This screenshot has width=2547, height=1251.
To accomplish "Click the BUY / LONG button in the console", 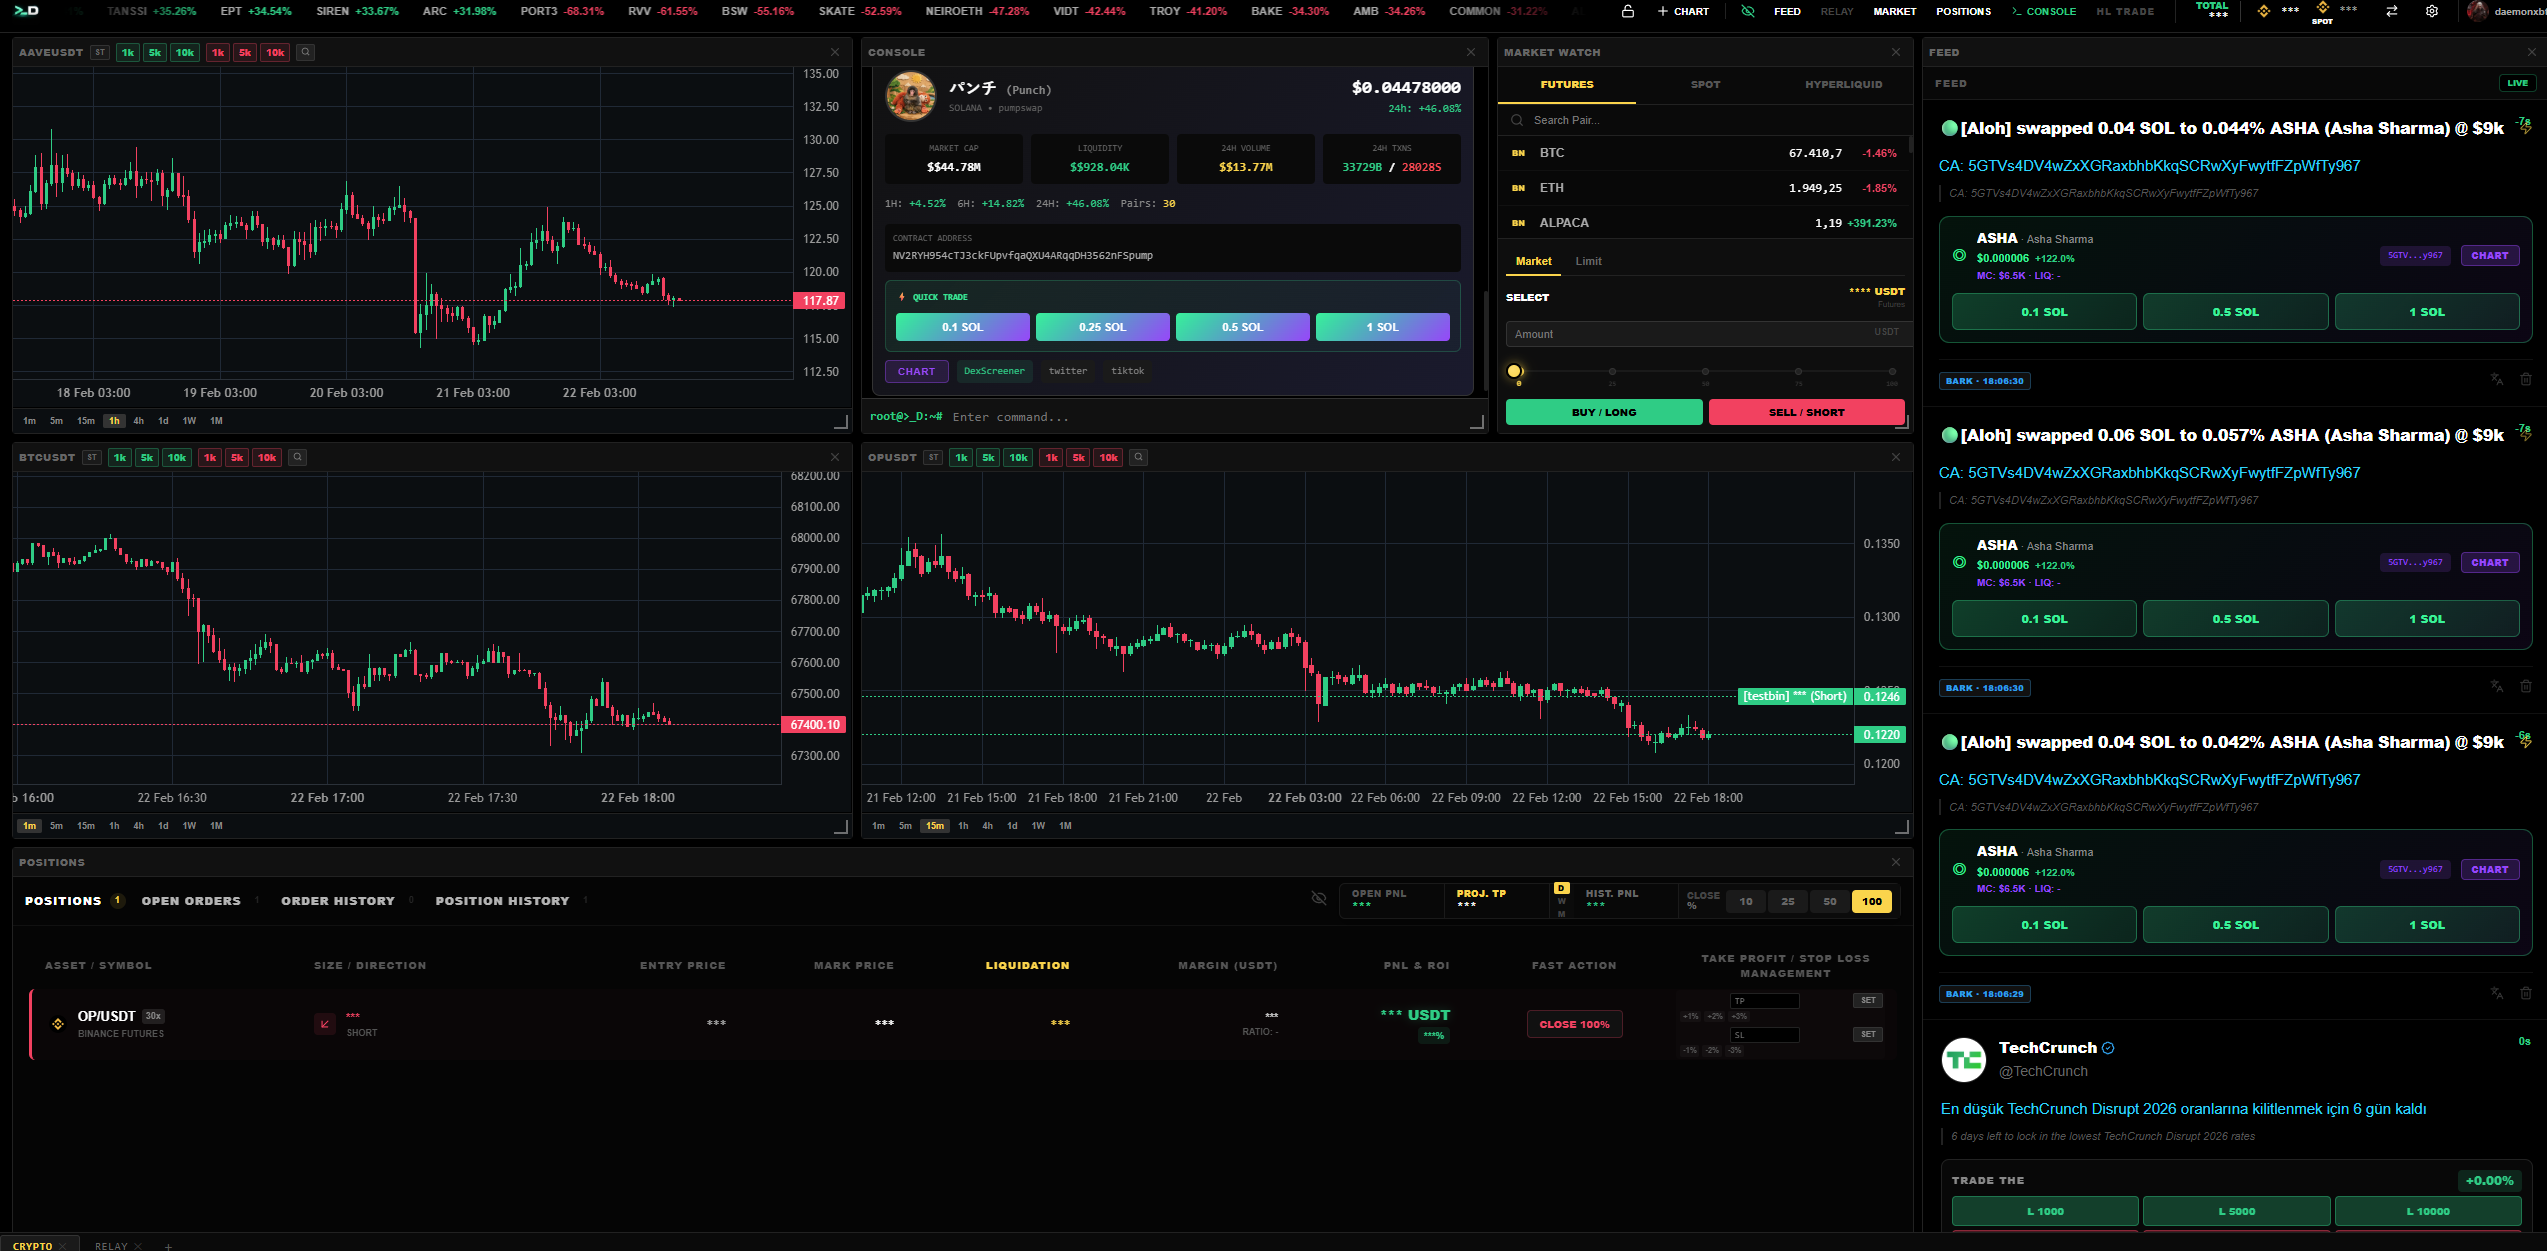I will [1603, 412].
